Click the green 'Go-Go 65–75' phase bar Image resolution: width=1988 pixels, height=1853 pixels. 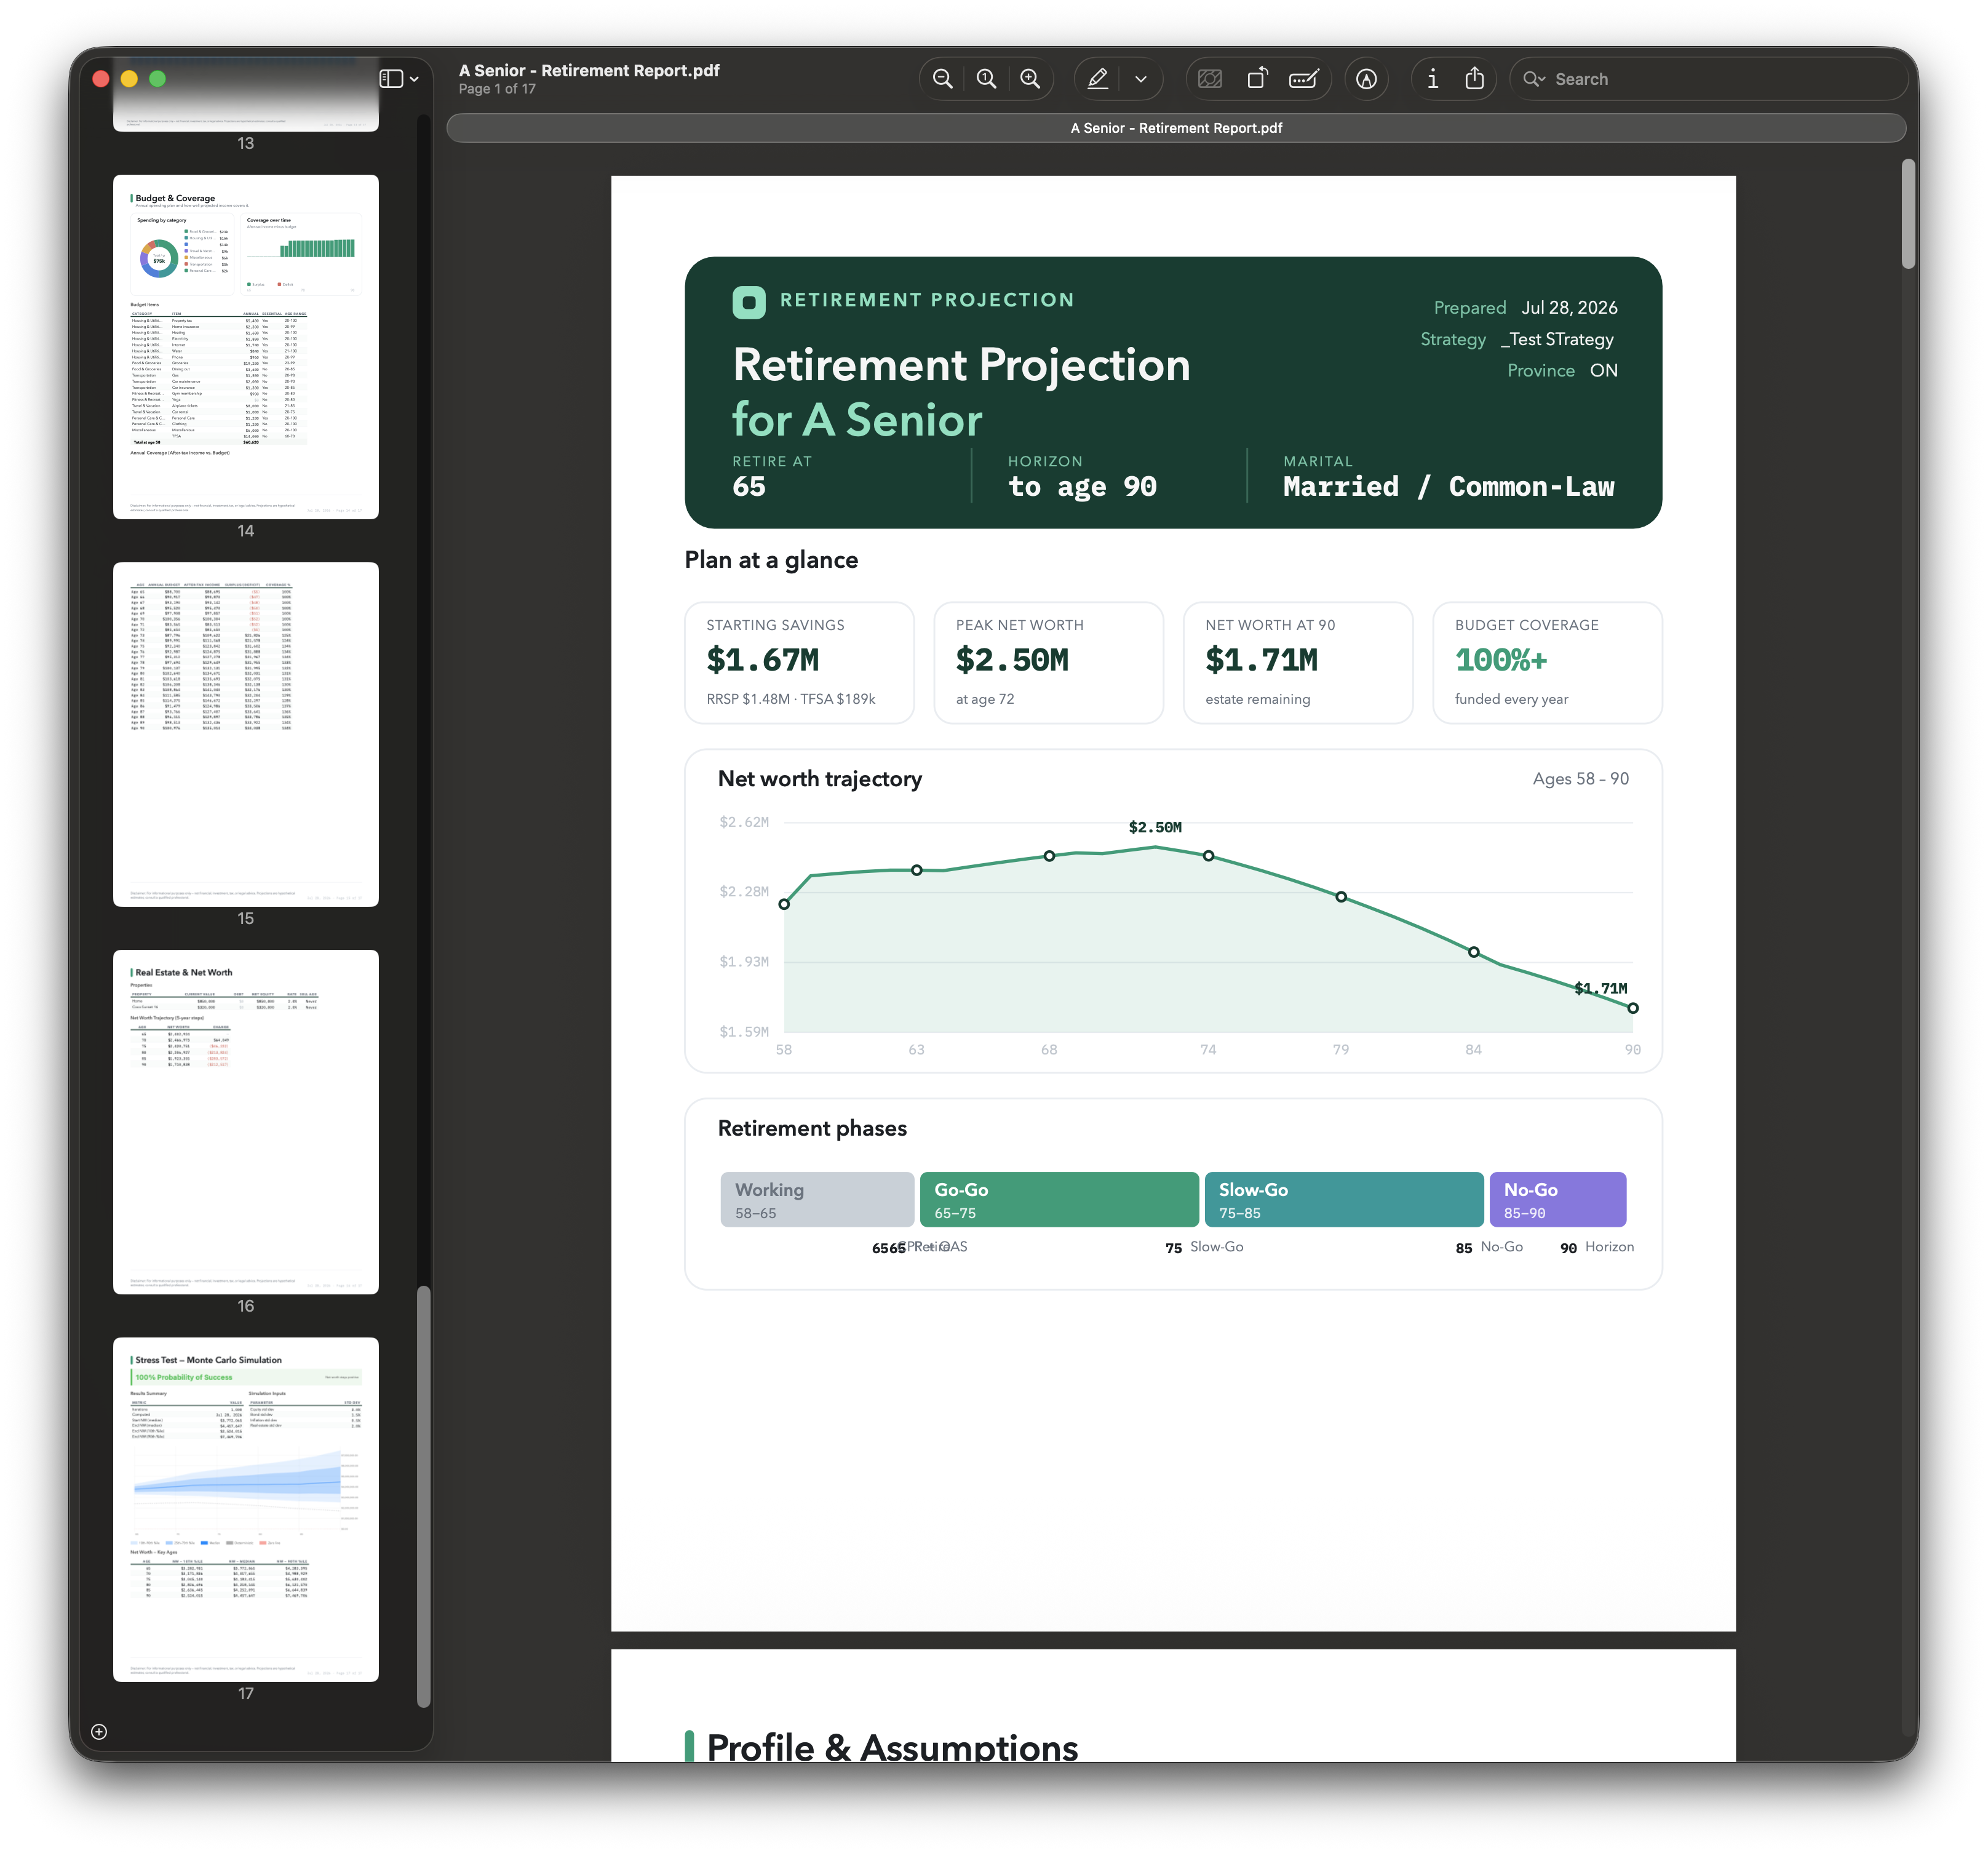1059,1200
